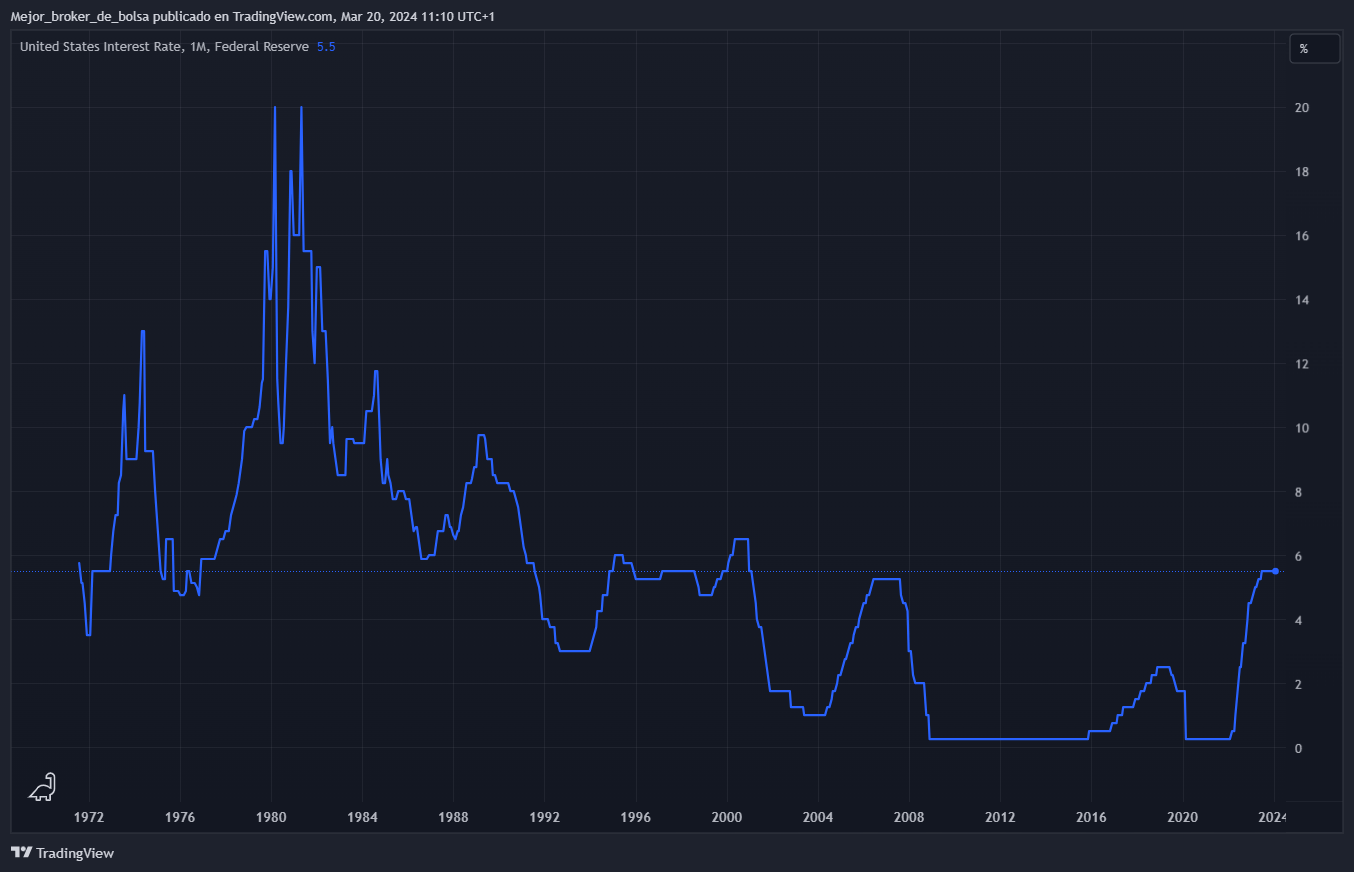Click the 2 label on the price axis
The width and height of the screenshot is (1354, 872).
1299,684
